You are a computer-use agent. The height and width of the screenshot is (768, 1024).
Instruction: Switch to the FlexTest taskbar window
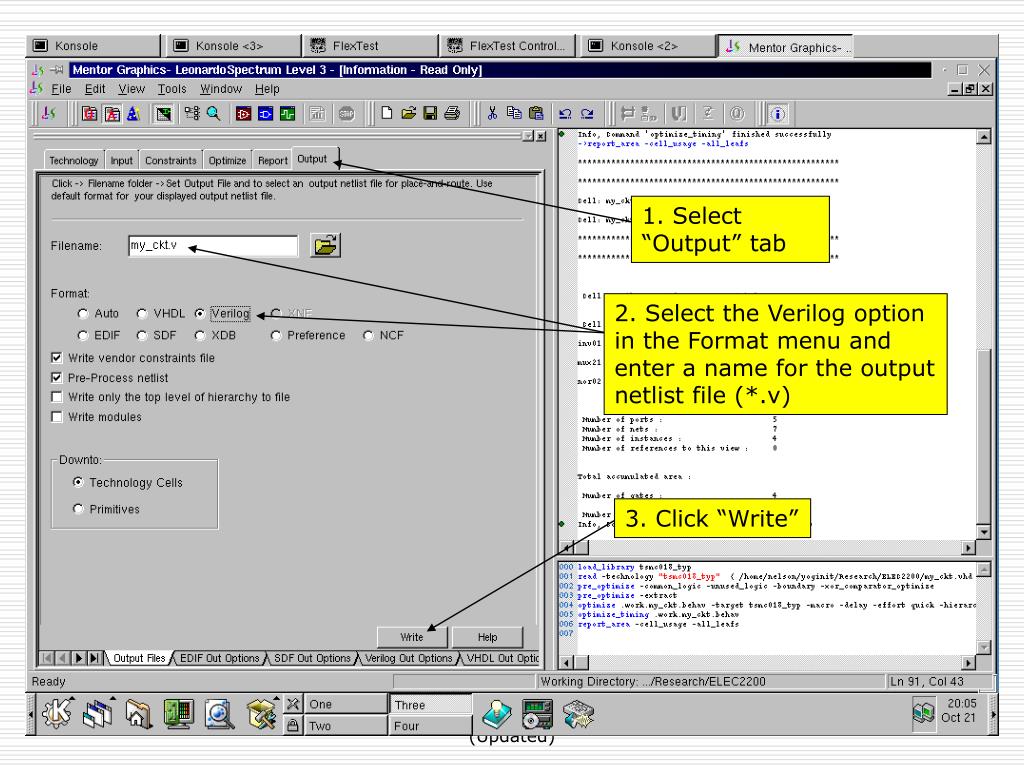(x=369, y=46)
